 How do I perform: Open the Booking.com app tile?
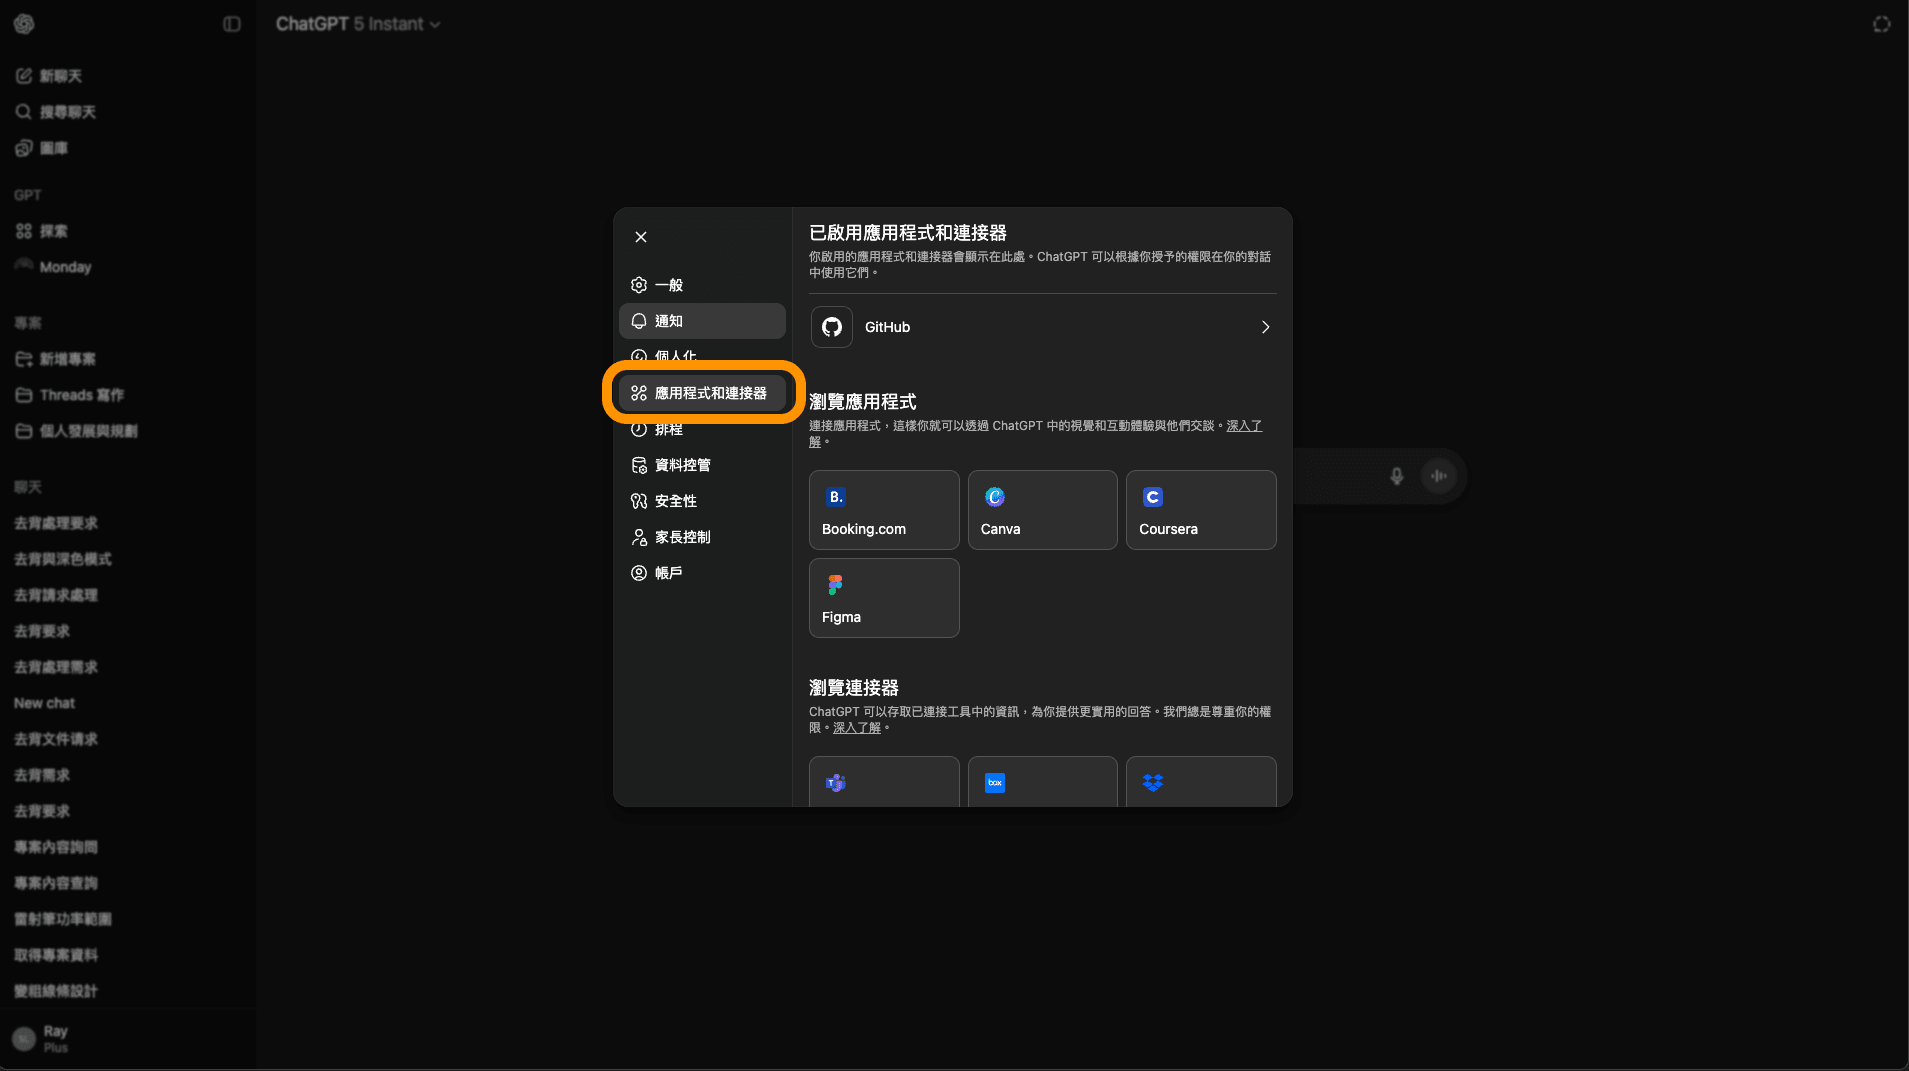pos(883,510)
